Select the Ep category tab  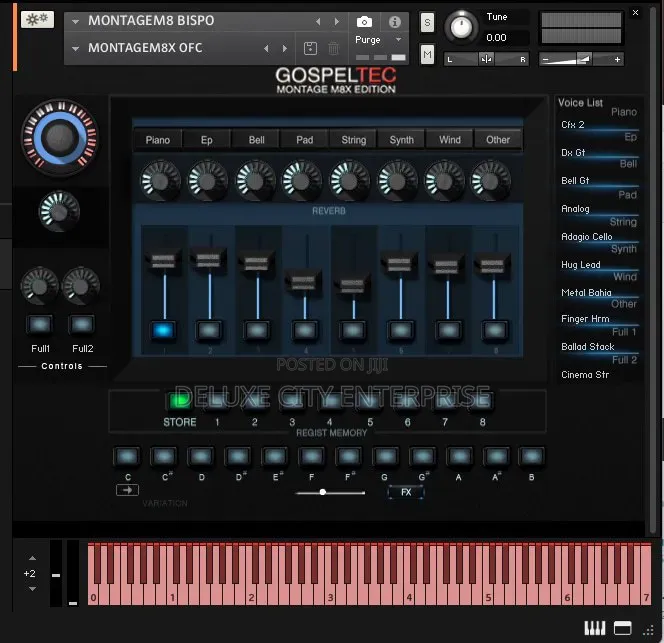(x=207, y=140)
